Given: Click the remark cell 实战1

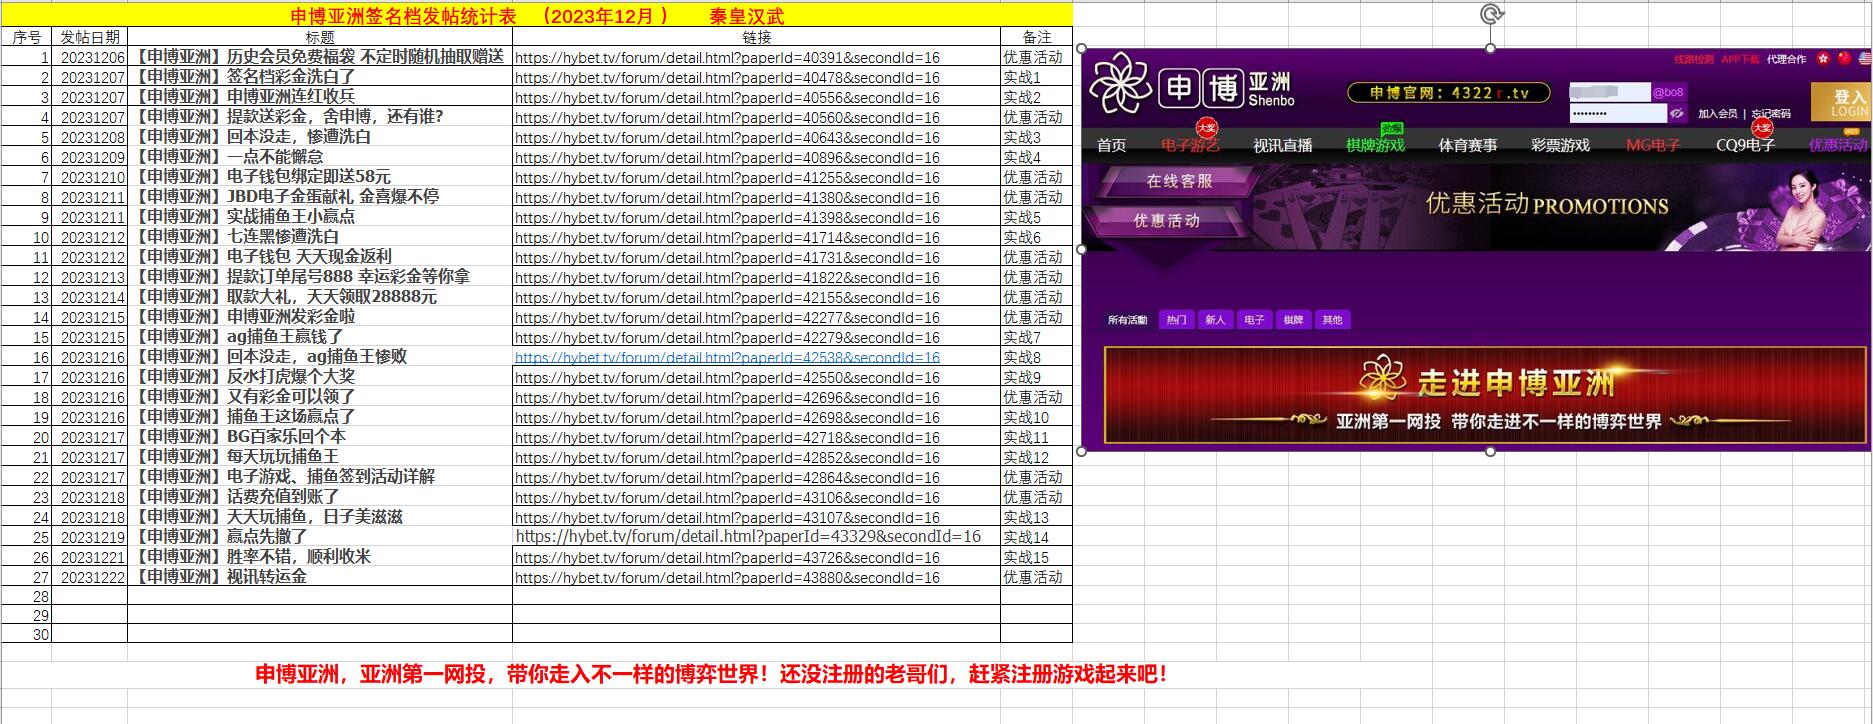Looking at the screenshot, I should pyautogui.click(x=1037, y=77).
